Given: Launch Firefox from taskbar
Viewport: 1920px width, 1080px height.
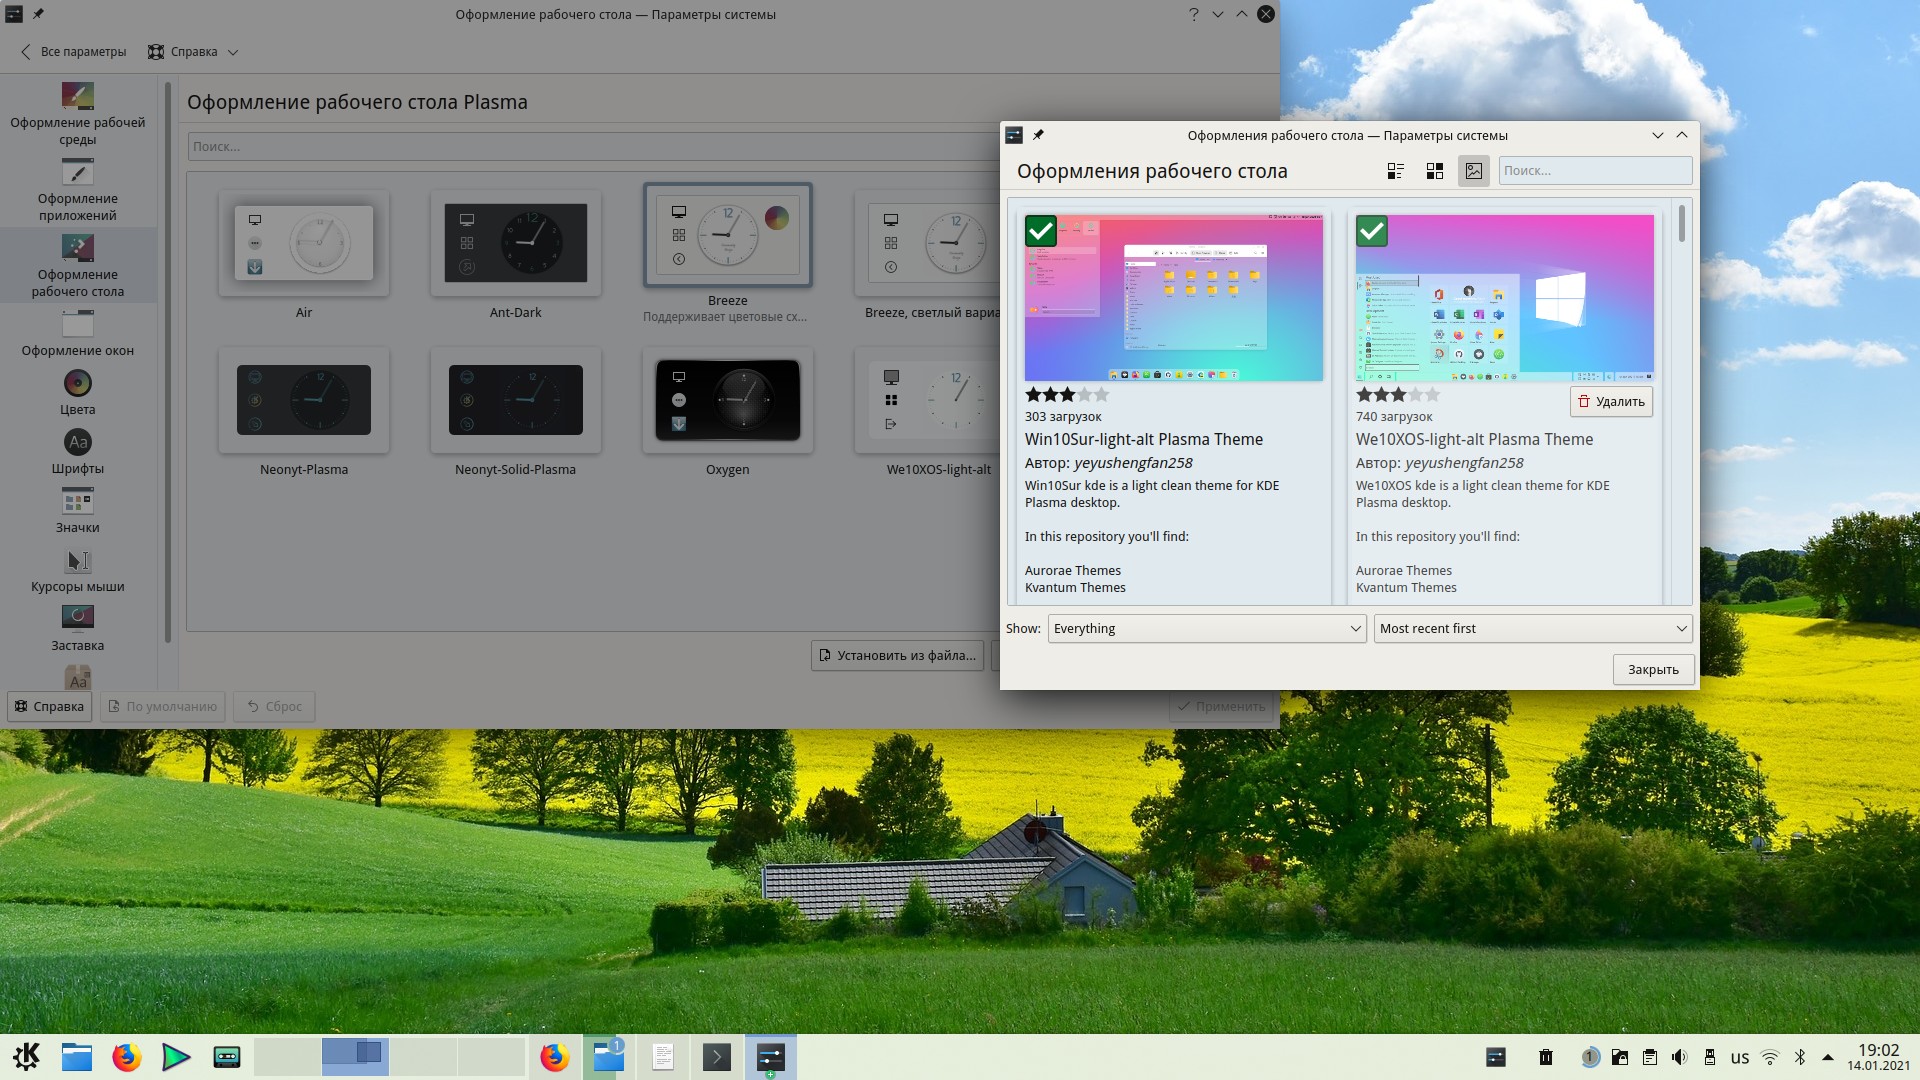Looking at the screenshot, I should (127, 1057).
